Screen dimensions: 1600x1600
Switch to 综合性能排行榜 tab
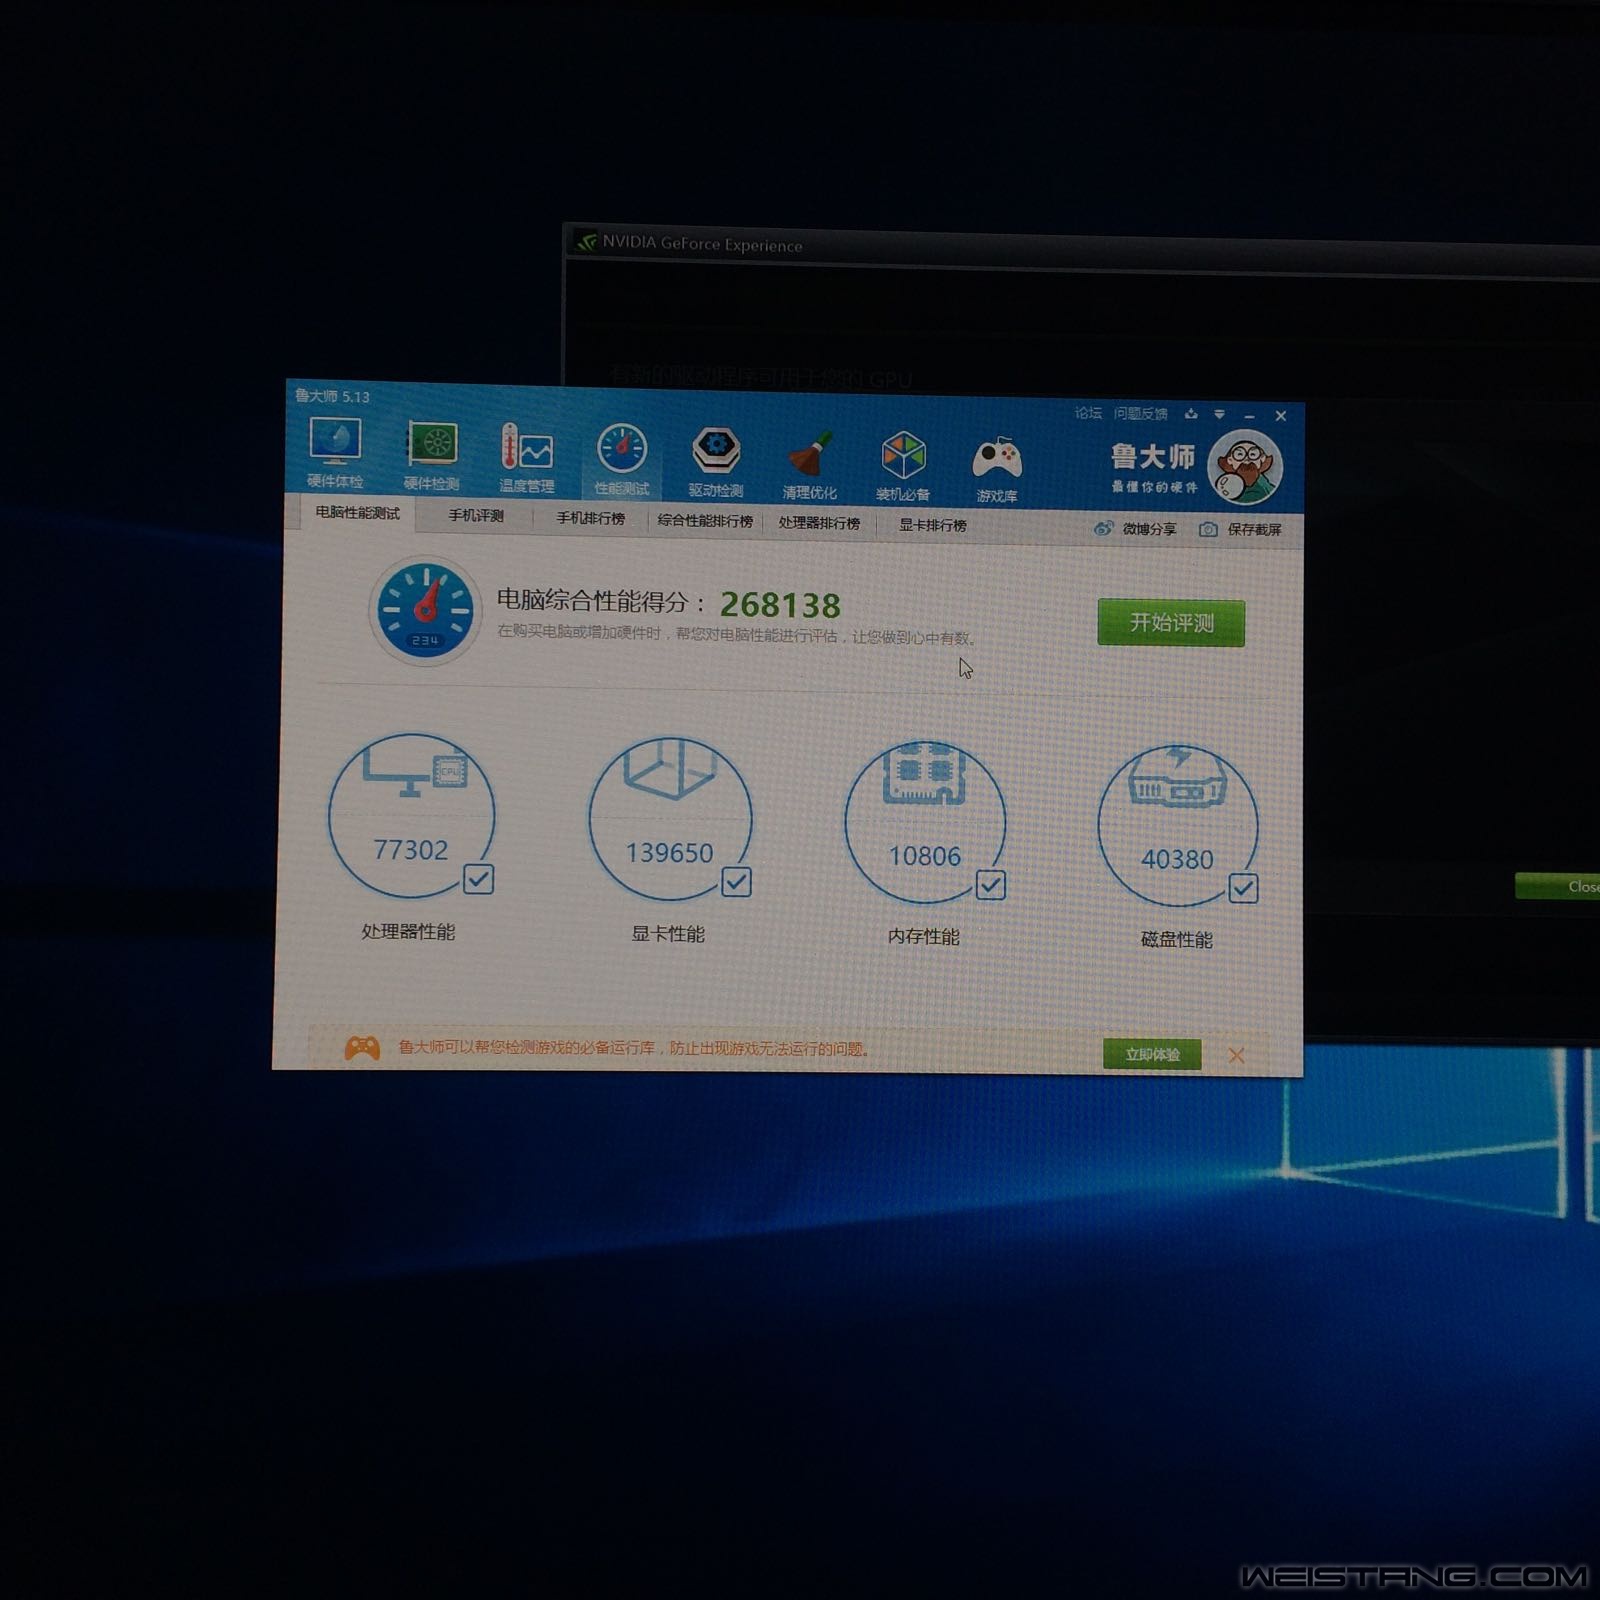705,521
